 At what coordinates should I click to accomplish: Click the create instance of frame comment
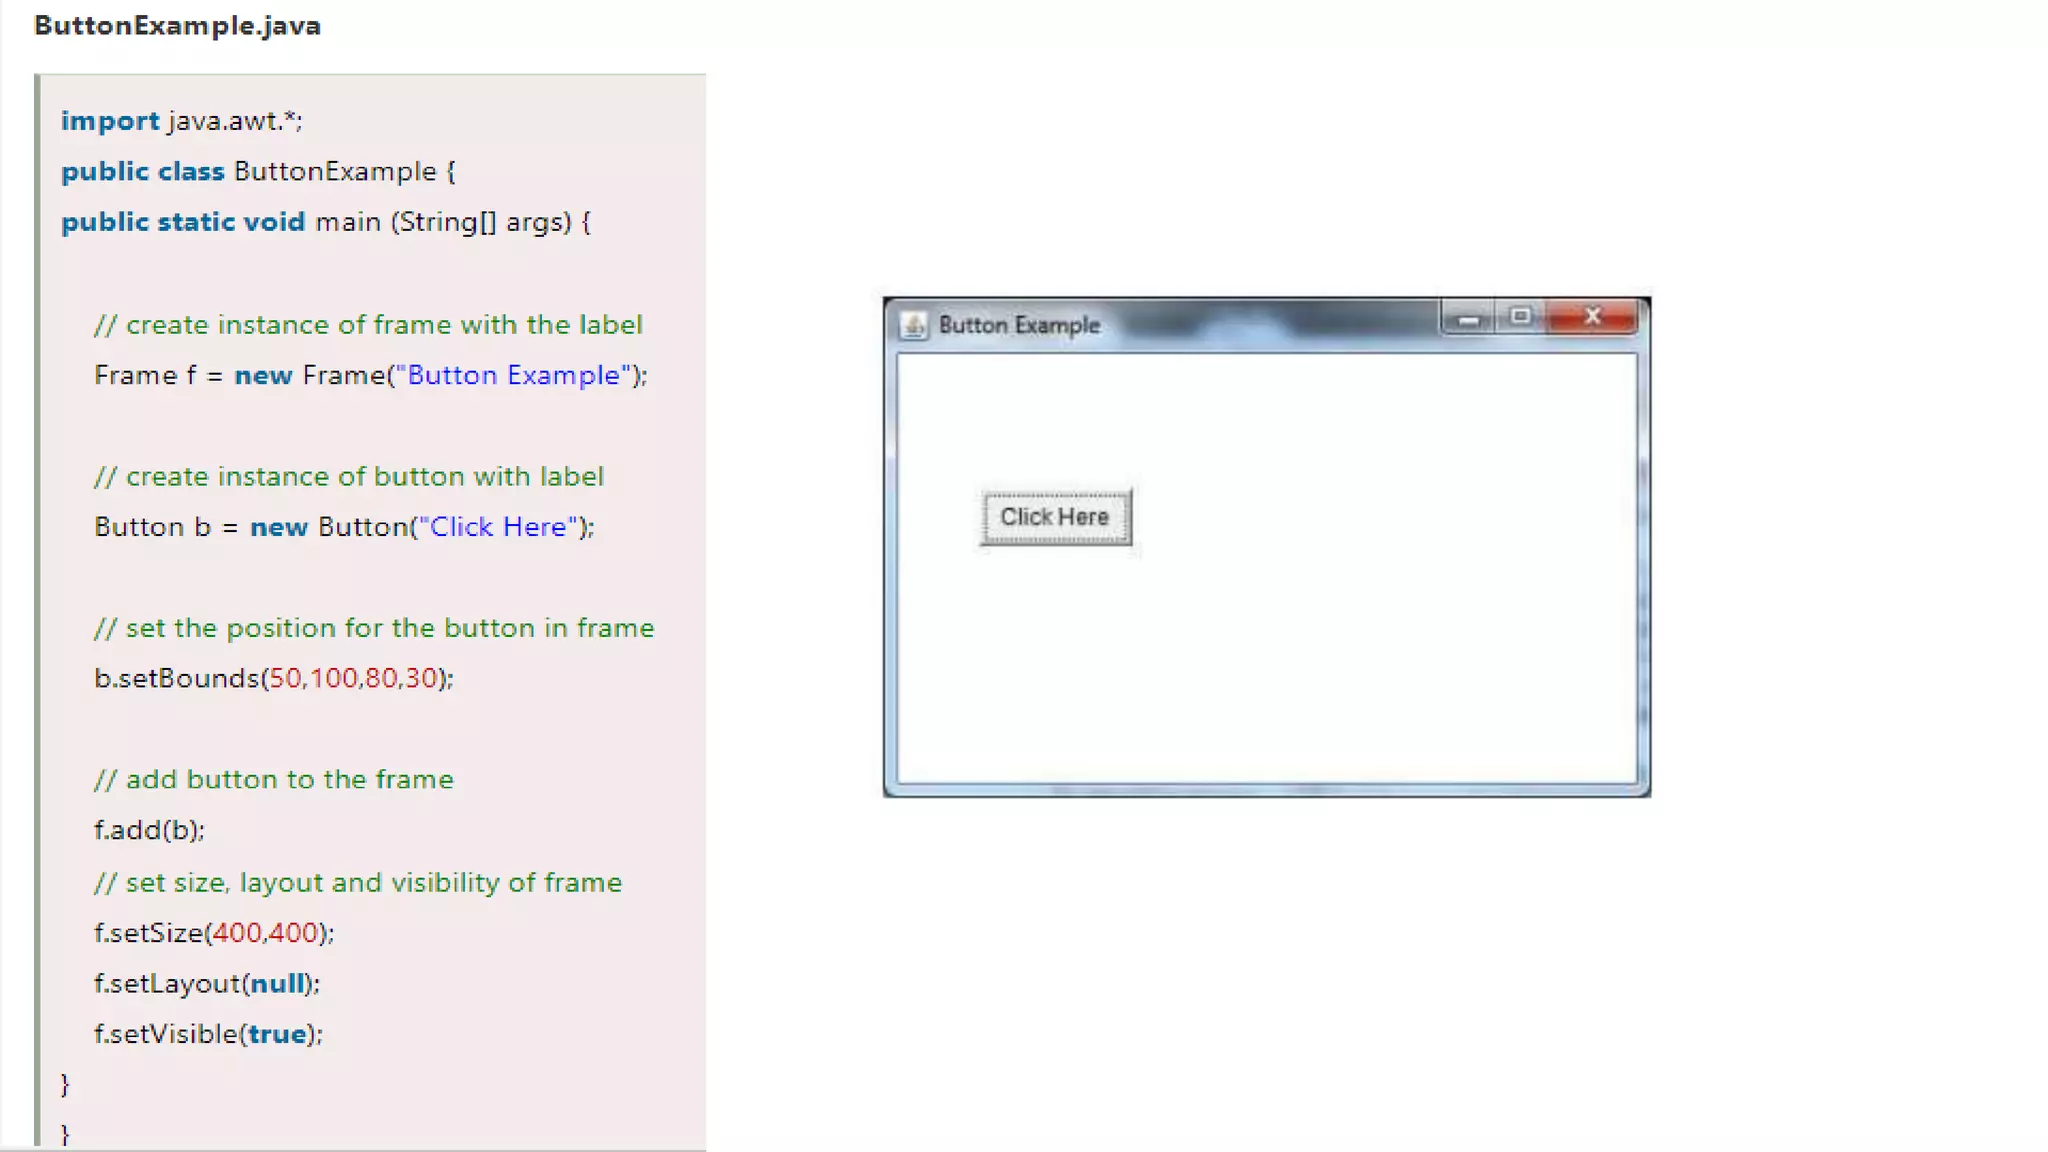click(x=368, y=325)
